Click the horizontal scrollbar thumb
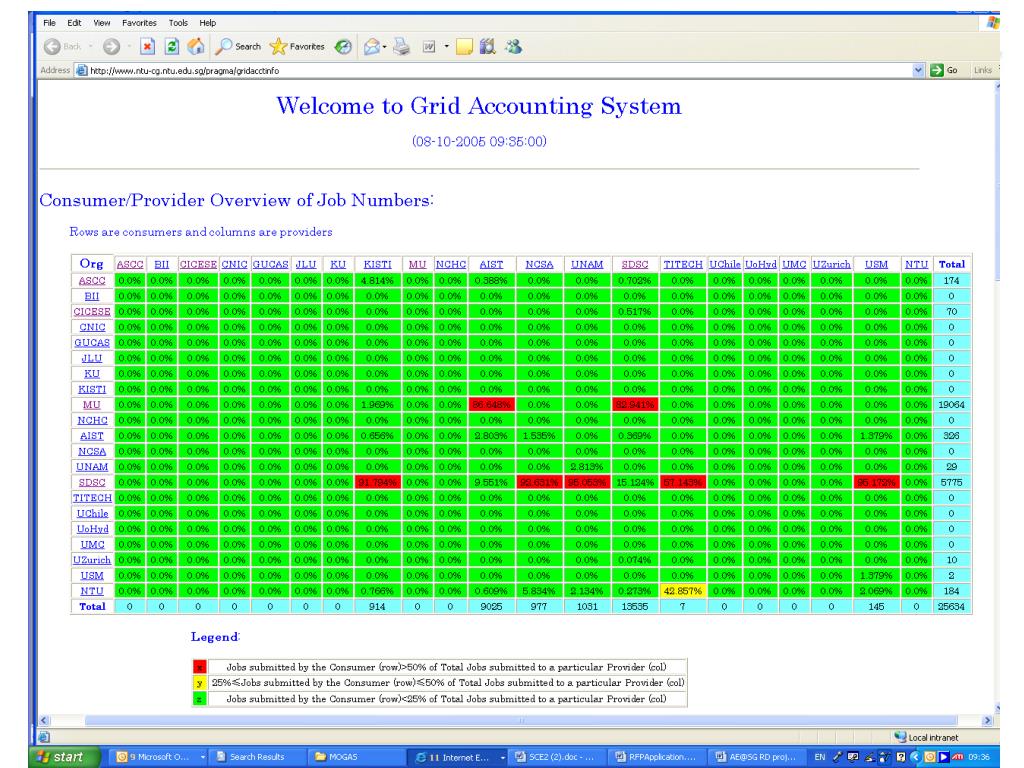 click(521, 720)
